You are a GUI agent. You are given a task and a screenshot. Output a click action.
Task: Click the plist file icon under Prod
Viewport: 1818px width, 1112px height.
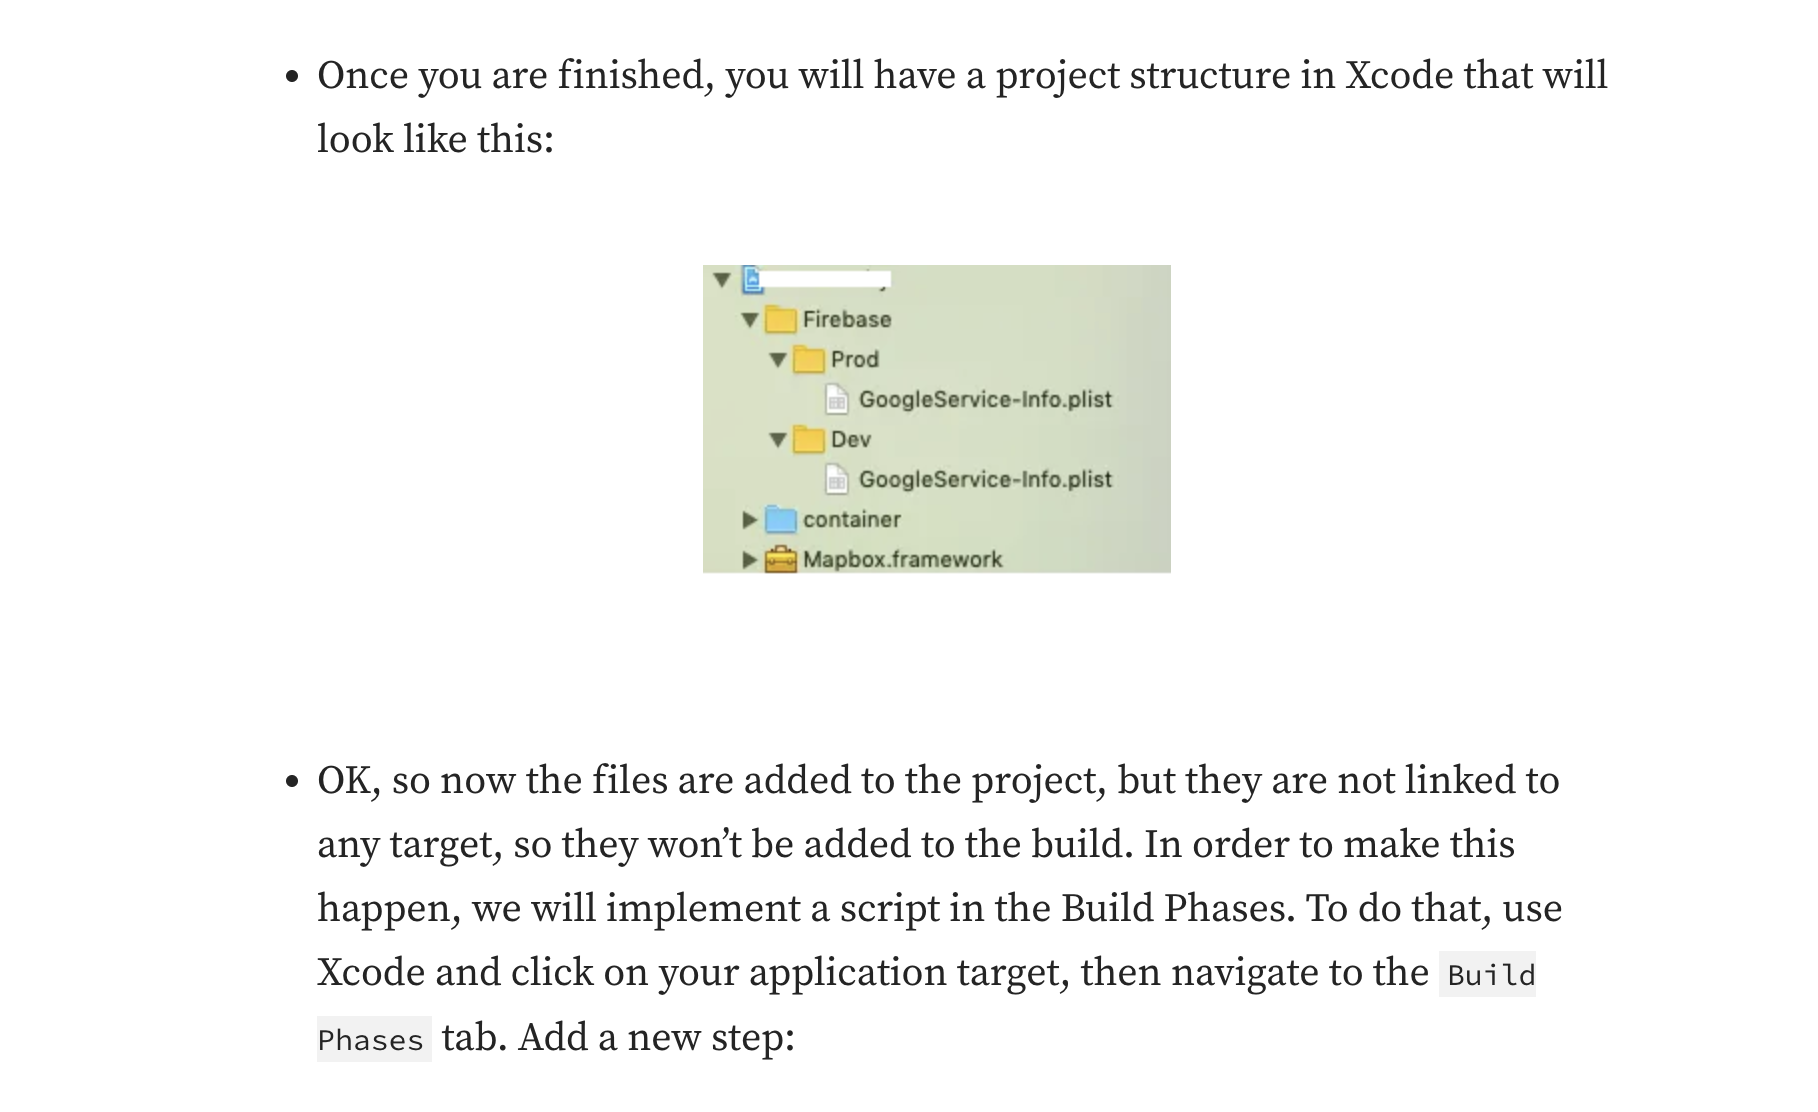coord(837,400)
